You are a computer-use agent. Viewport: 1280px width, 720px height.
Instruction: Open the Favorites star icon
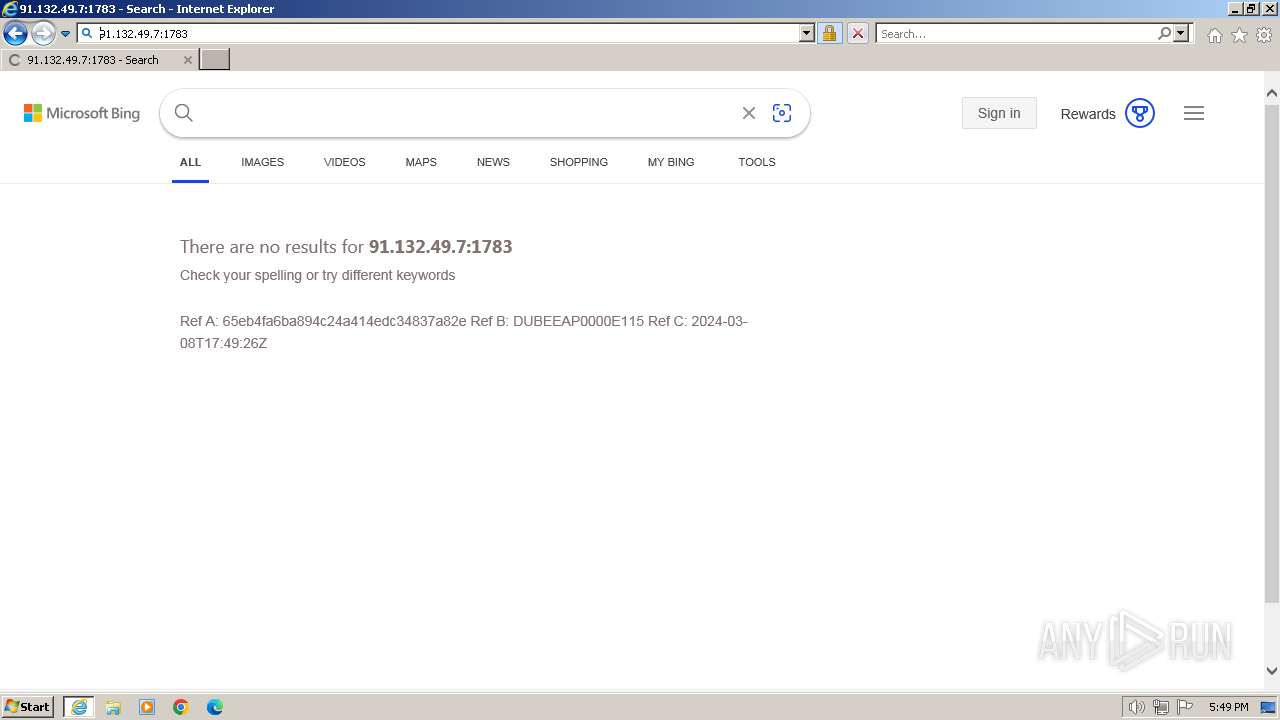pyautogui.click(x=1239, y=35)
